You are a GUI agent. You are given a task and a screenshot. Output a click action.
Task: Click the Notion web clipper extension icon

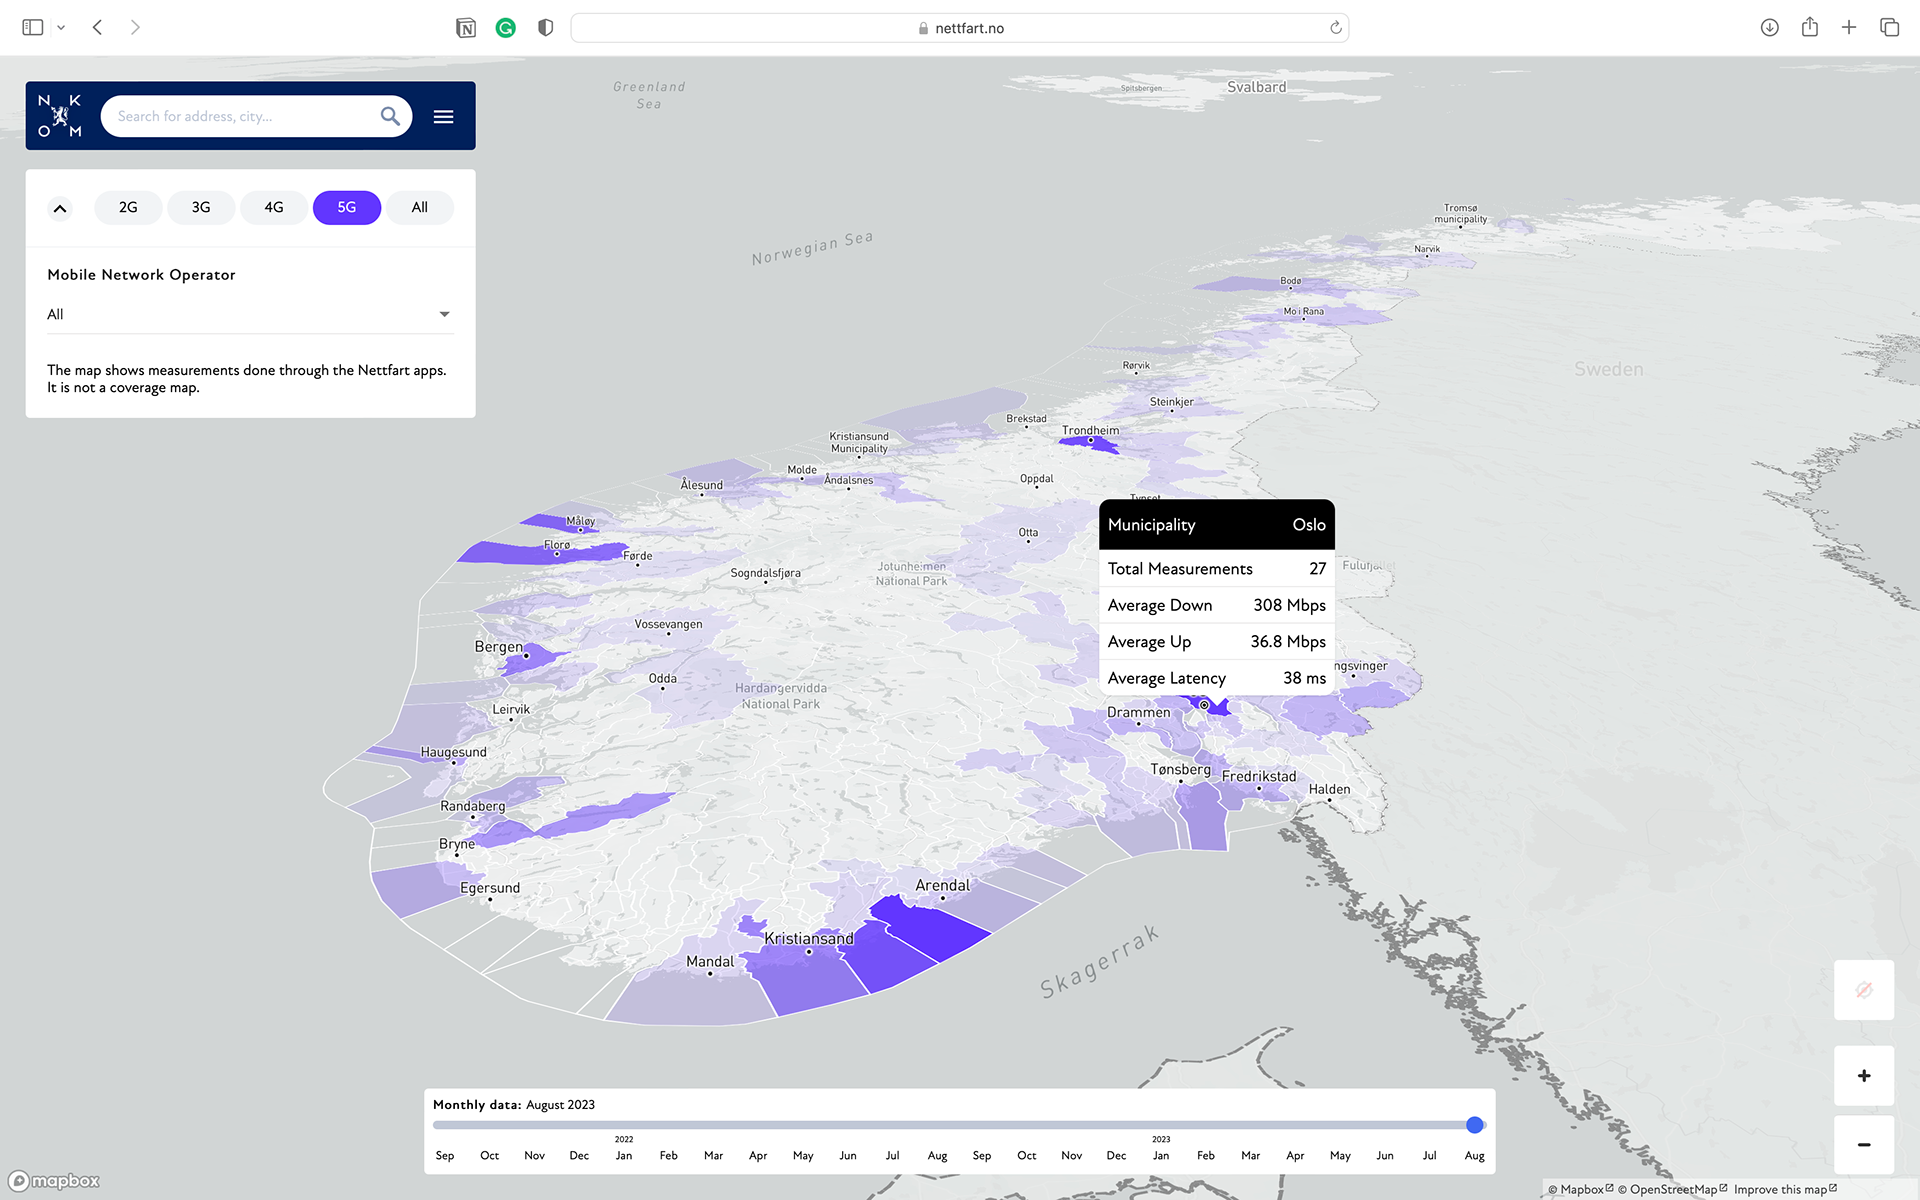466,28
